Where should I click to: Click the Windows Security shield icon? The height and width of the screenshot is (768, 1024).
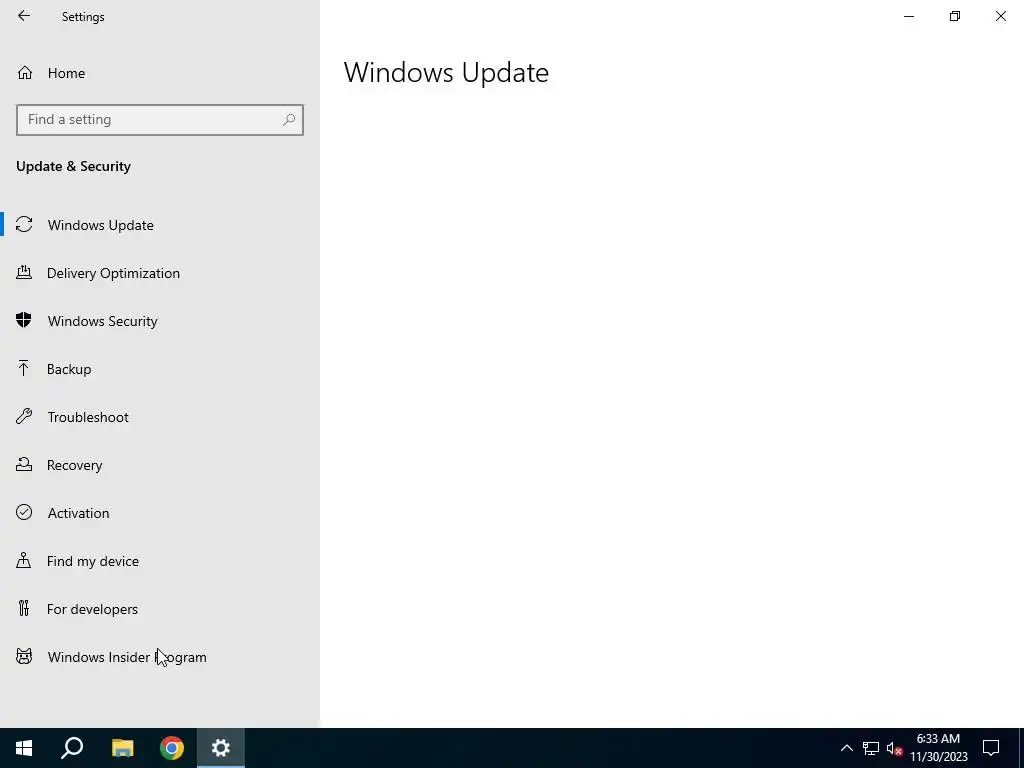[x=24, y=320]
